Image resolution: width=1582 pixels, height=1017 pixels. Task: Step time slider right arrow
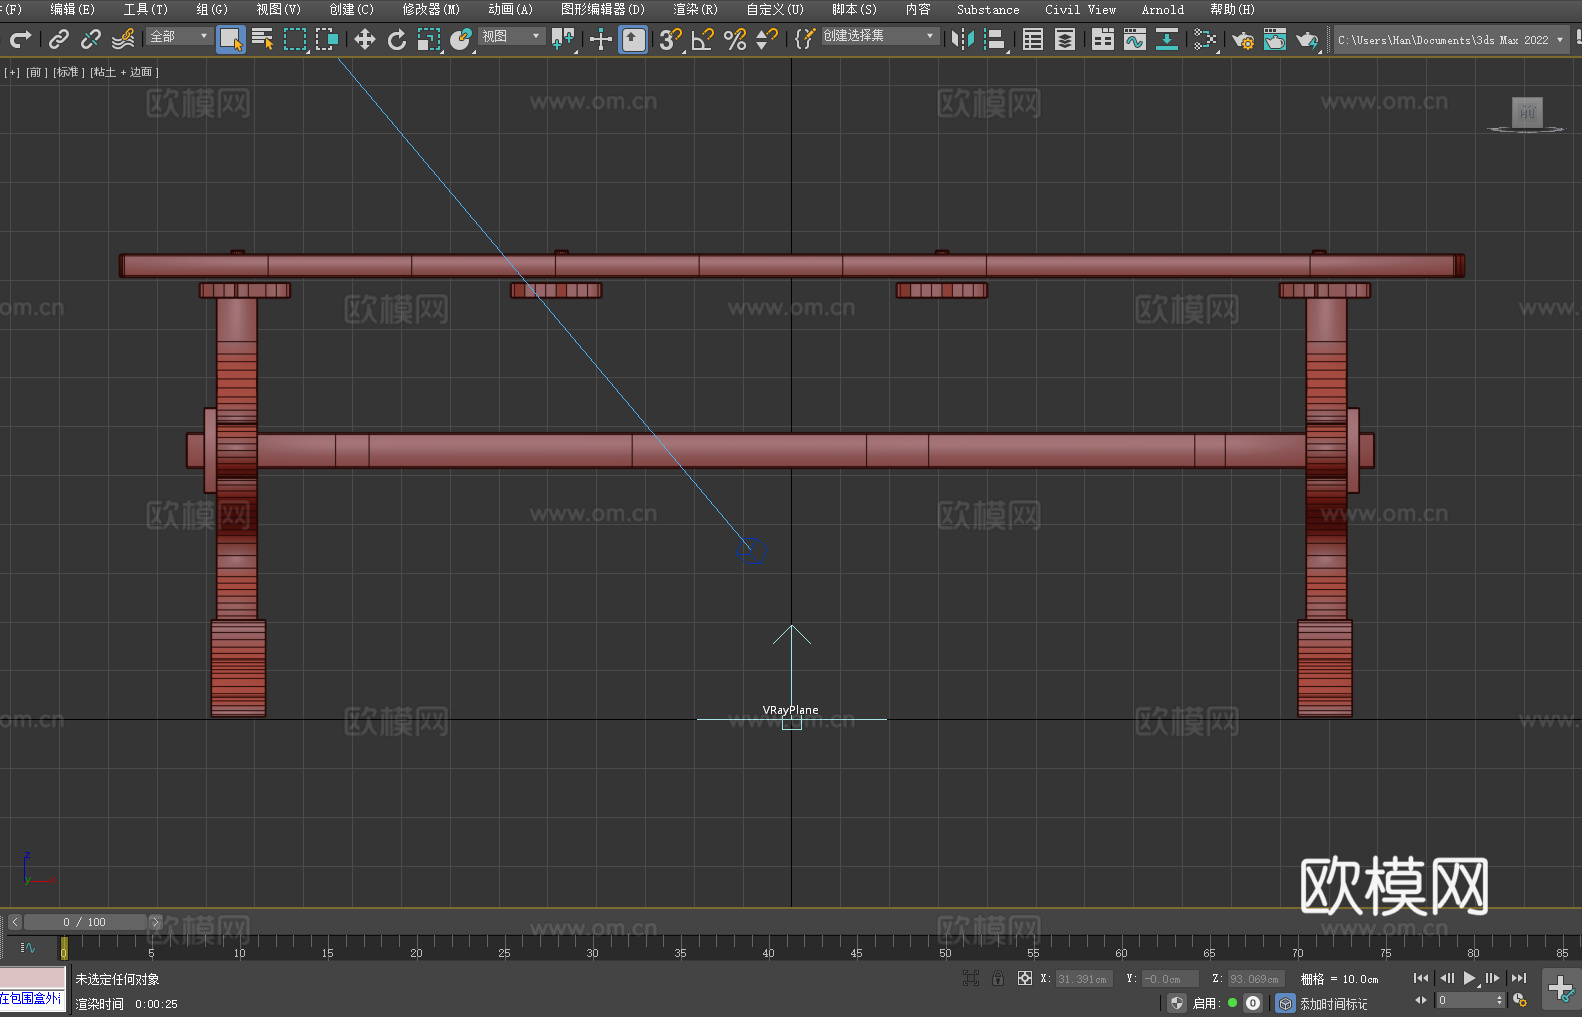point(155,922)
